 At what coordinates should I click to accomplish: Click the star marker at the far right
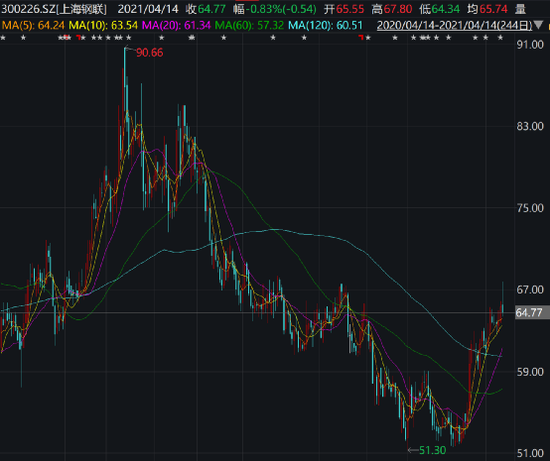point(500,38)
